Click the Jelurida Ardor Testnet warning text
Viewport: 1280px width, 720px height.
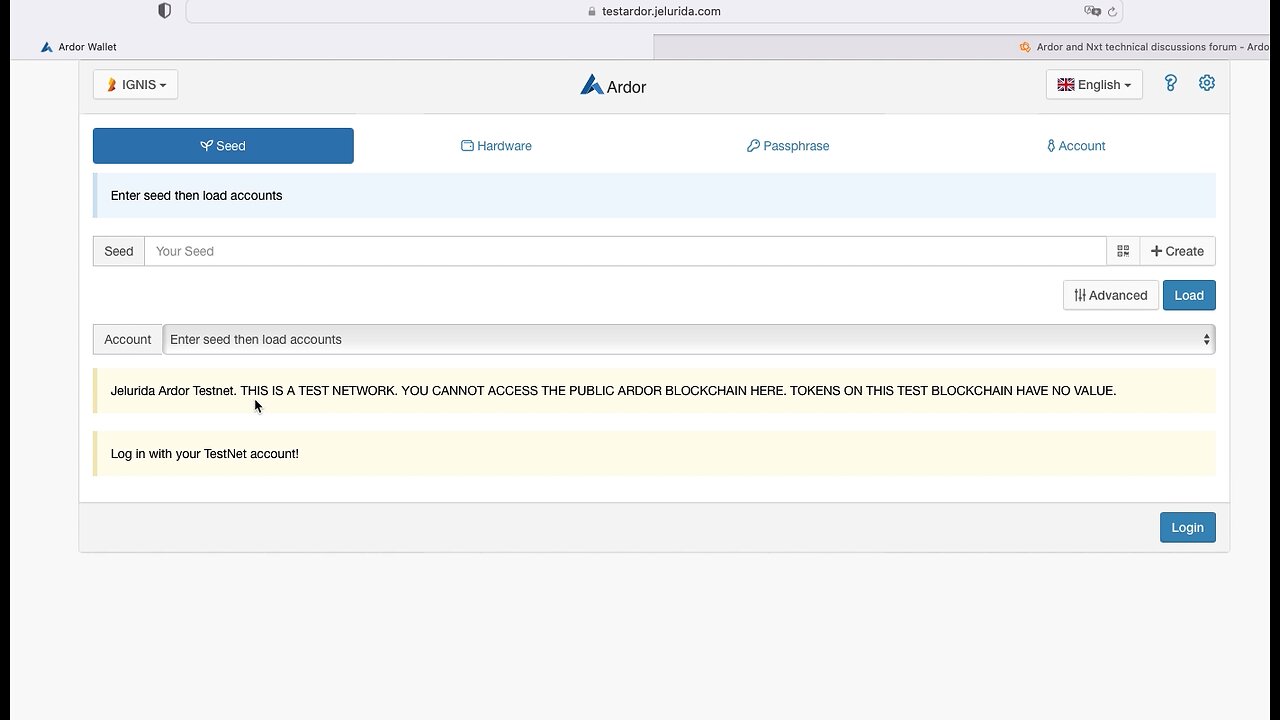[613, 390]
